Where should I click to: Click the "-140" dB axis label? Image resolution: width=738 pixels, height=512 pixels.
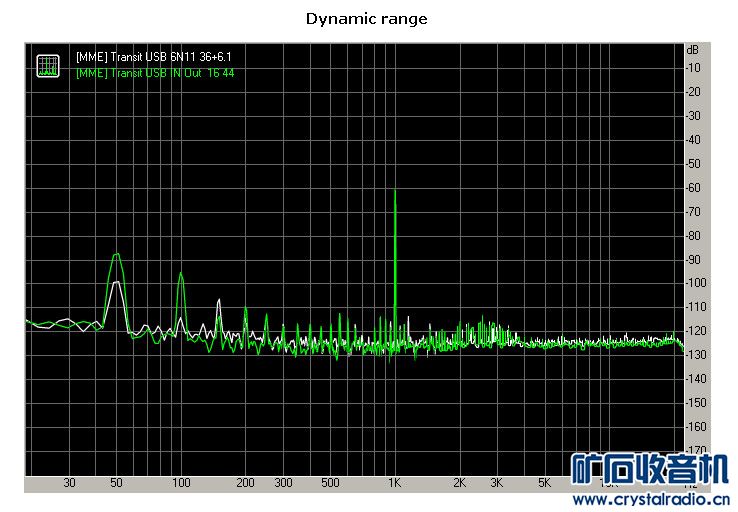click(x=696, y=379)
